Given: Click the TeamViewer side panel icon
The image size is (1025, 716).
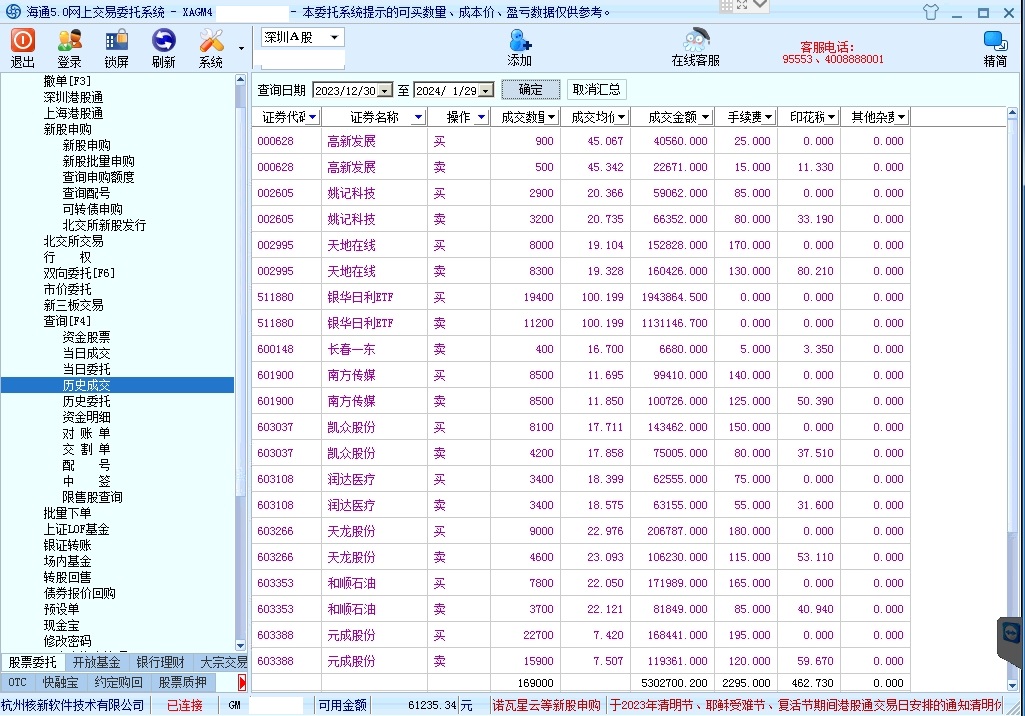Looking at the screenshot, I should [x=1011, y=634].
